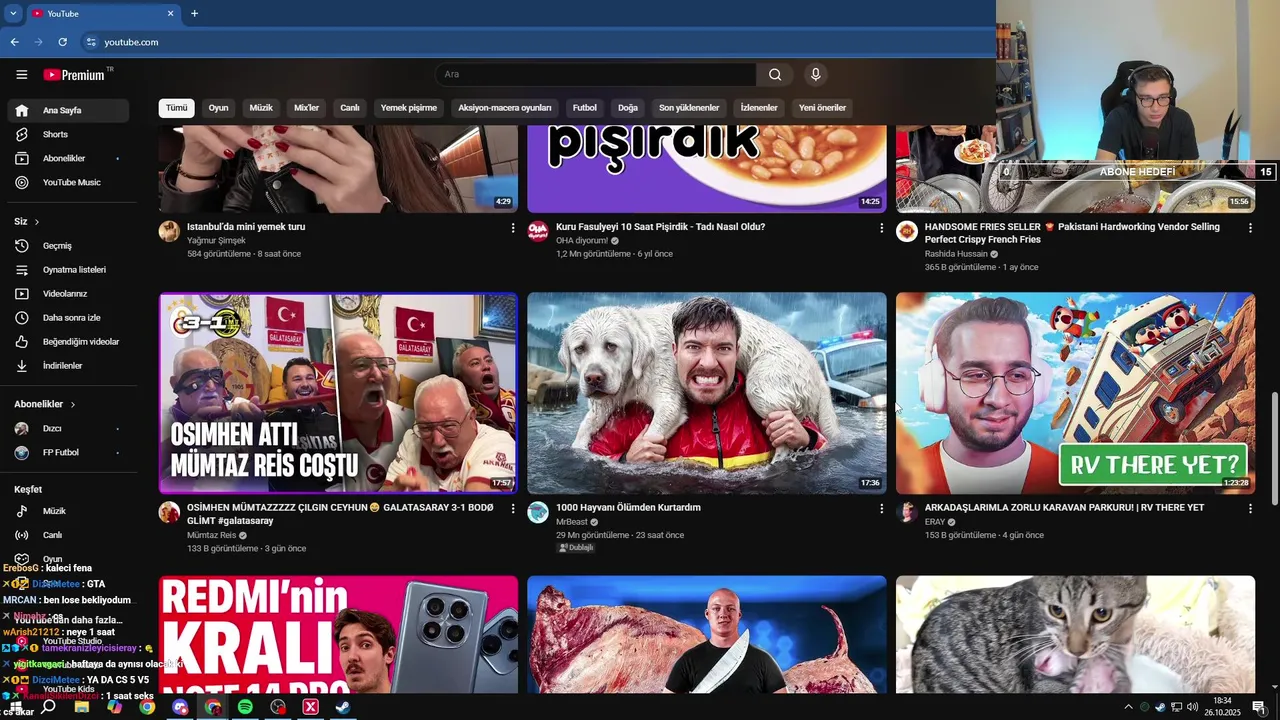Viewport: 1280px width, 720px height.
Task: Open YouTube Music in sidebar
Action: 68,182
